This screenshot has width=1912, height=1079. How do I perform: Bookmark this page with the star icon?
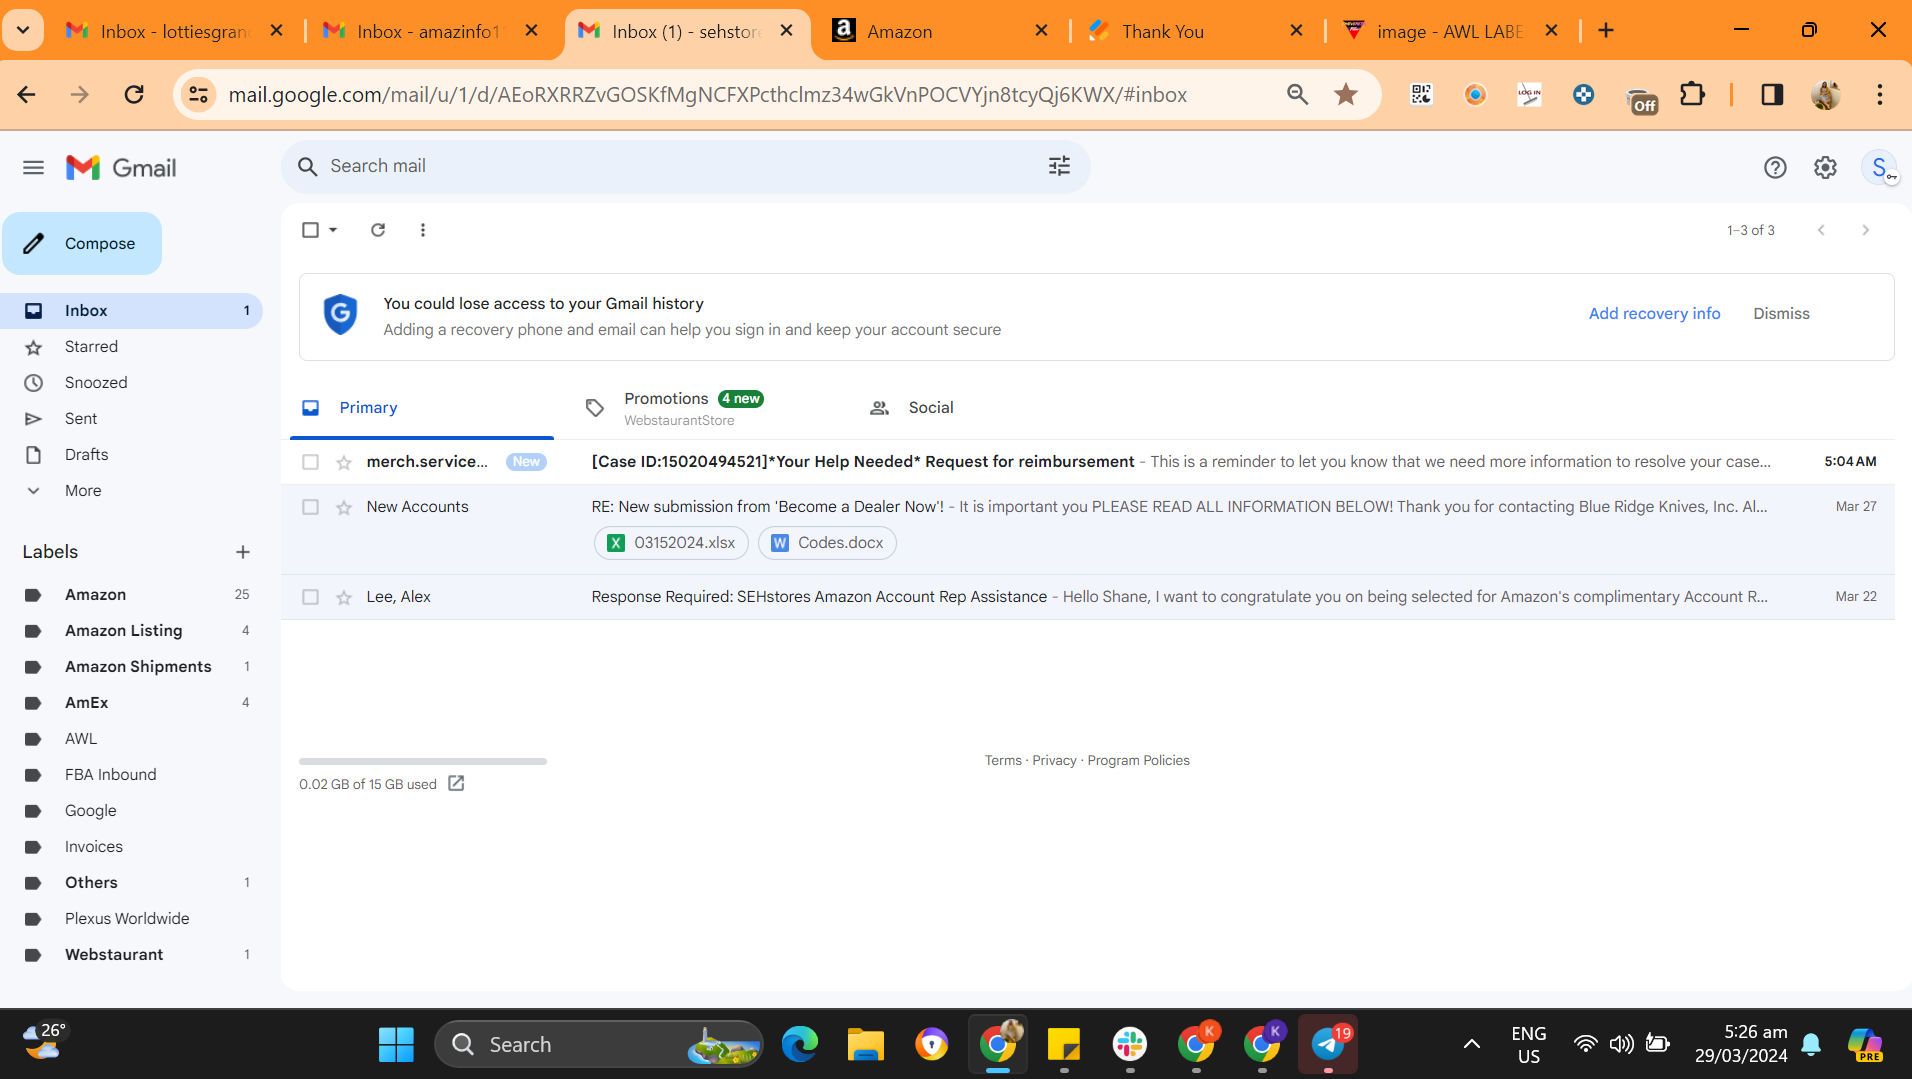coord(1346,94)
